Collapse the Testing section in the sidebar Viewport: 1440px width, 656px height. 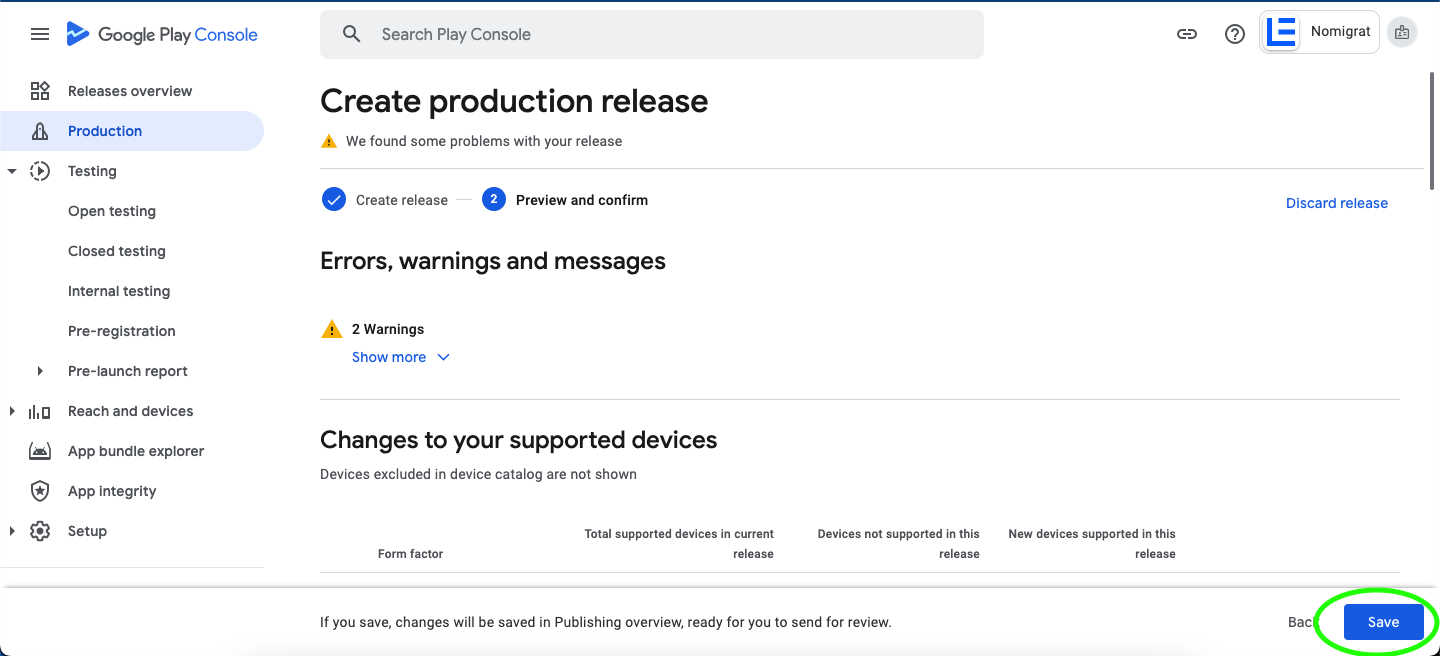click(x=12, y=171)
